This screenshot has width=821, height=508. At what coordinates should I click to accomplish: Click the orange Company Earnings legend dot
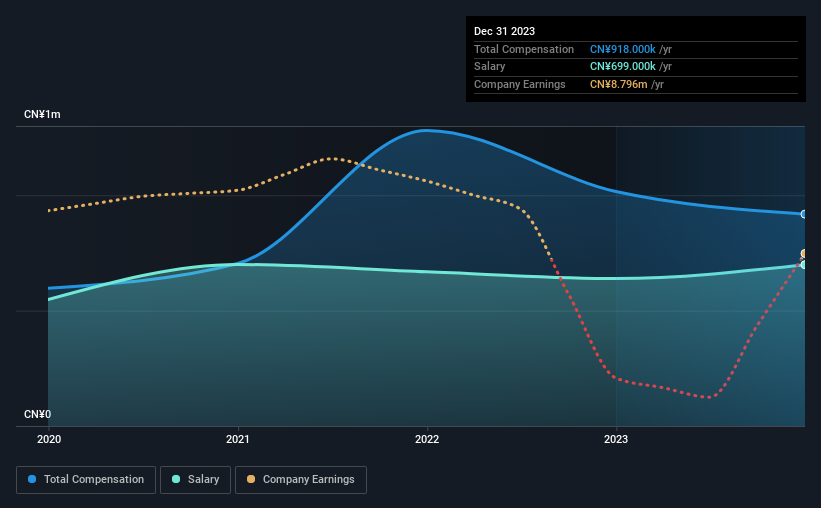click(x=251, y=479)
